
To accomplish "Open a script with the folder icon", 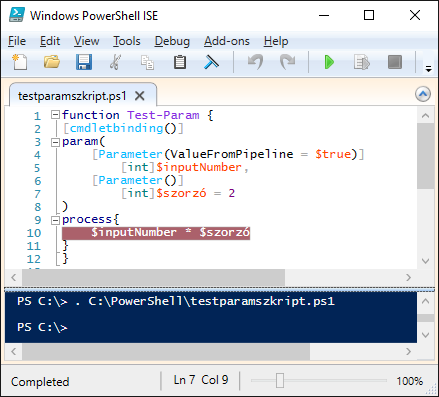I will point(52,62).
